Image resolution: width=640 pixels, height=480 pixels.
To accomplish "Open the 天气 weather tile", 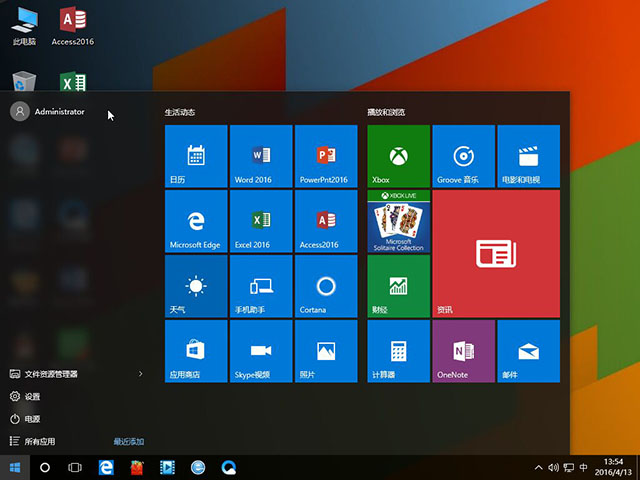I will 196,286.
